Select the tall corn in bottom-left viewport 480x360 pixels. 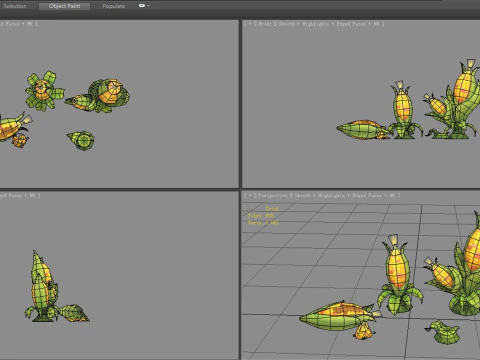(x=42, y=286)
